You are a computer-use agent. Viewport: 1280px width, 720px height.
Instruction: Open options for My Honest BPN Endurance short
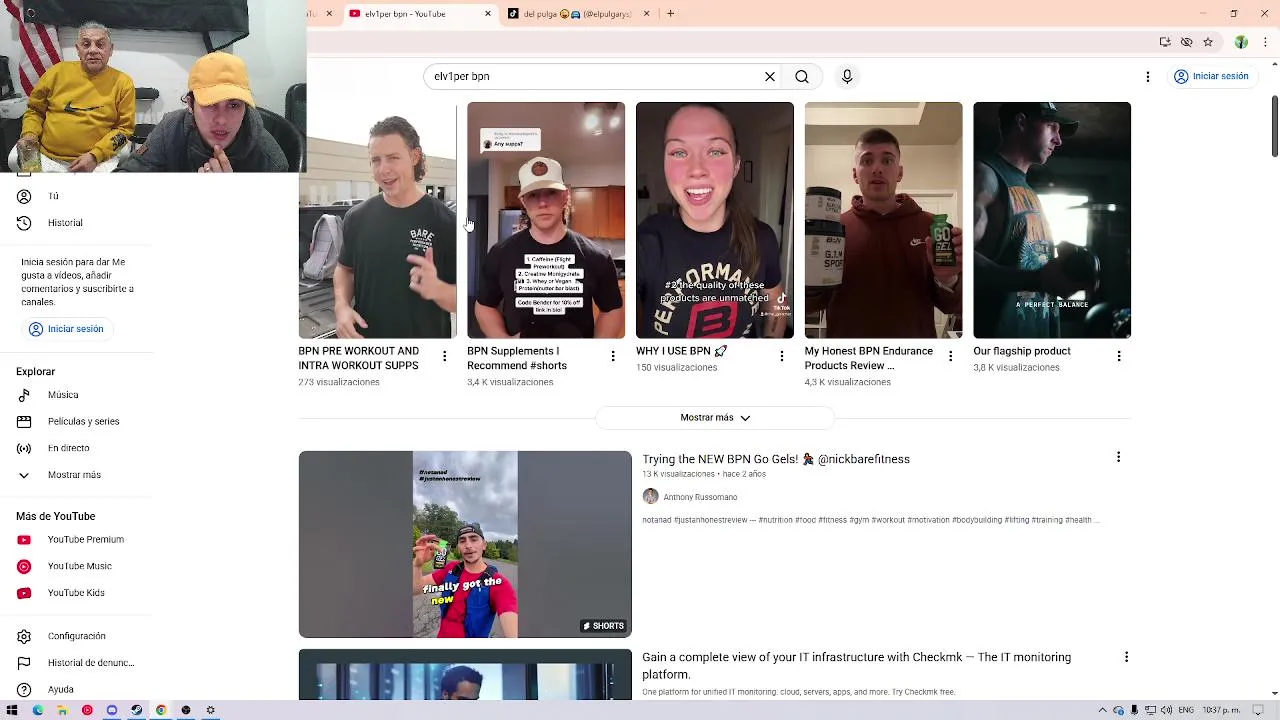point(951,356)
